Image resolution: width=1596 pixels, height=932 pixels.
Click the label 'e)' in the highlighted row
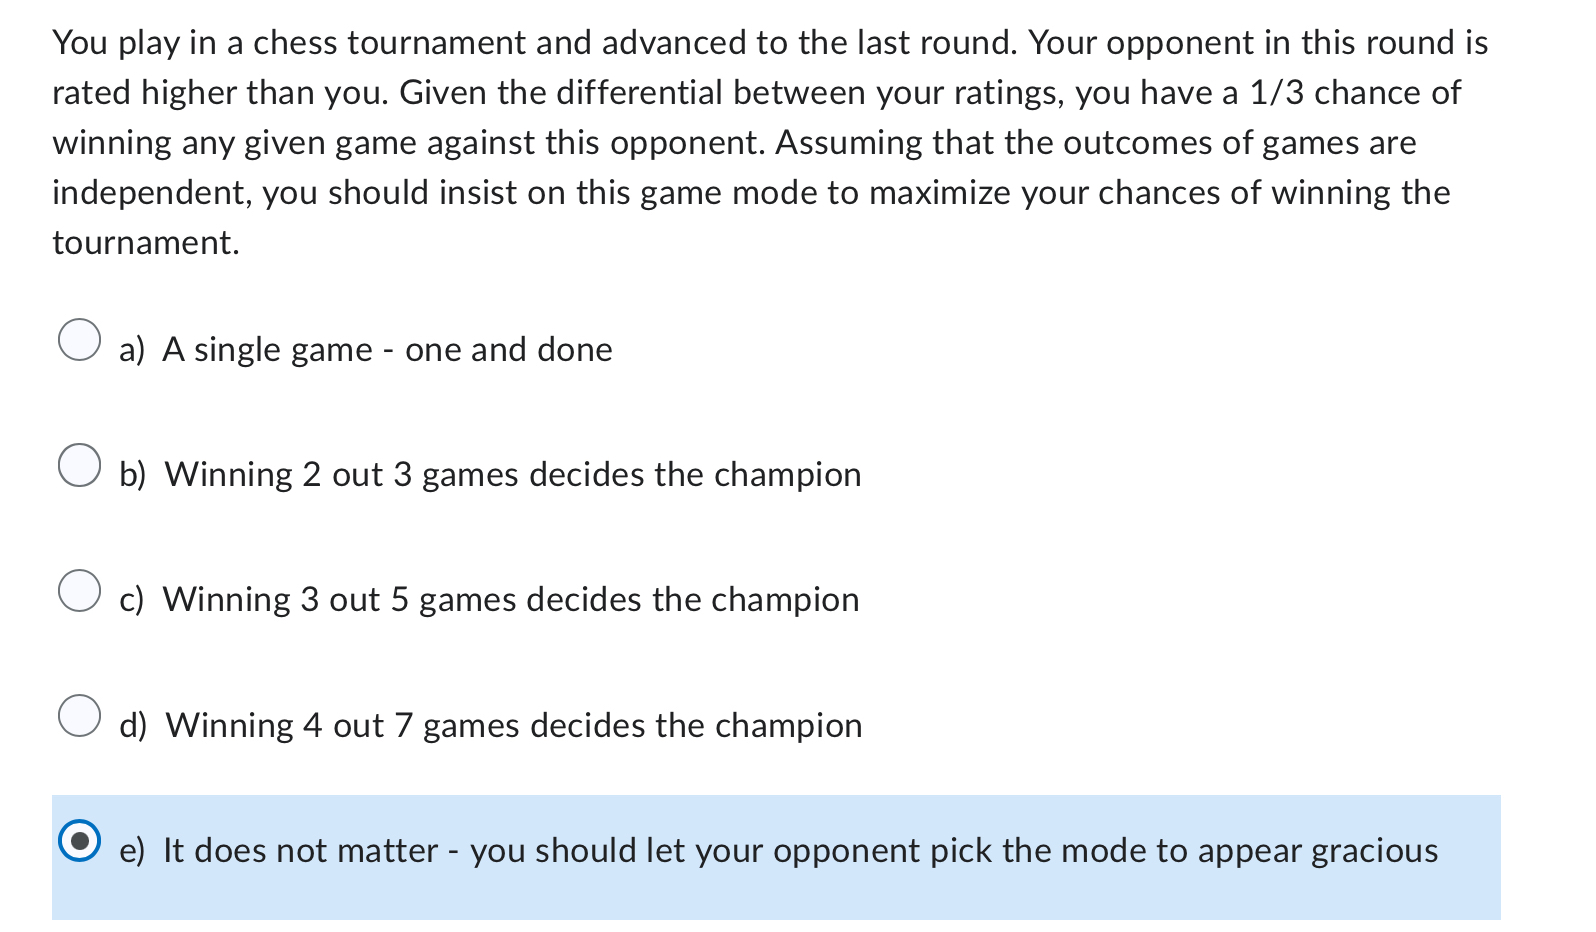click(x=132, y=852)
